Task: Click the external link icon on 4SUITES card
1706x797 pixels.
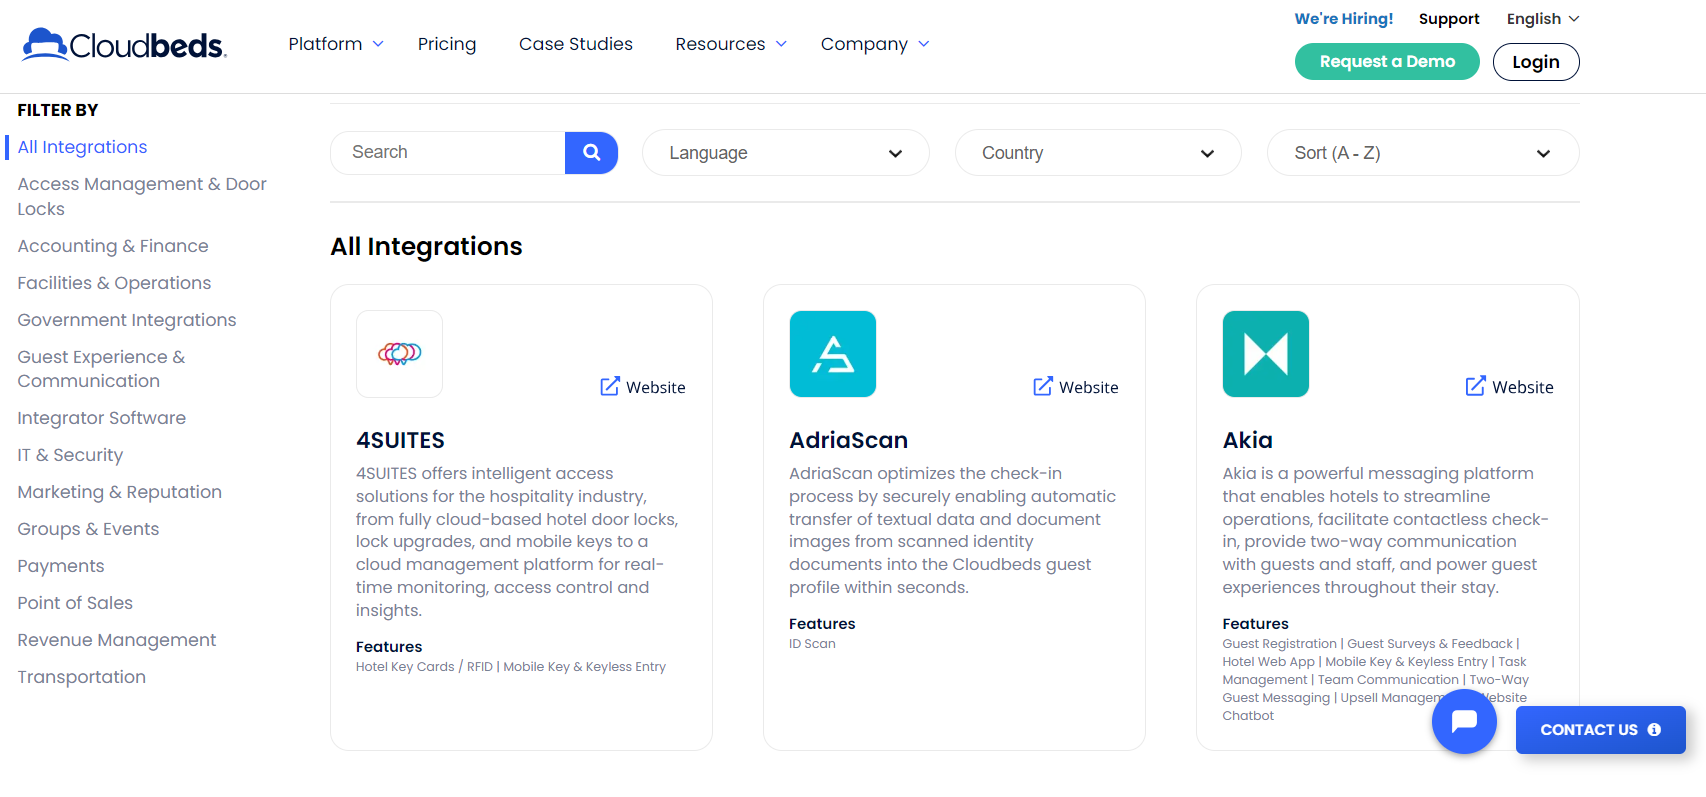Action: point(609,386)
